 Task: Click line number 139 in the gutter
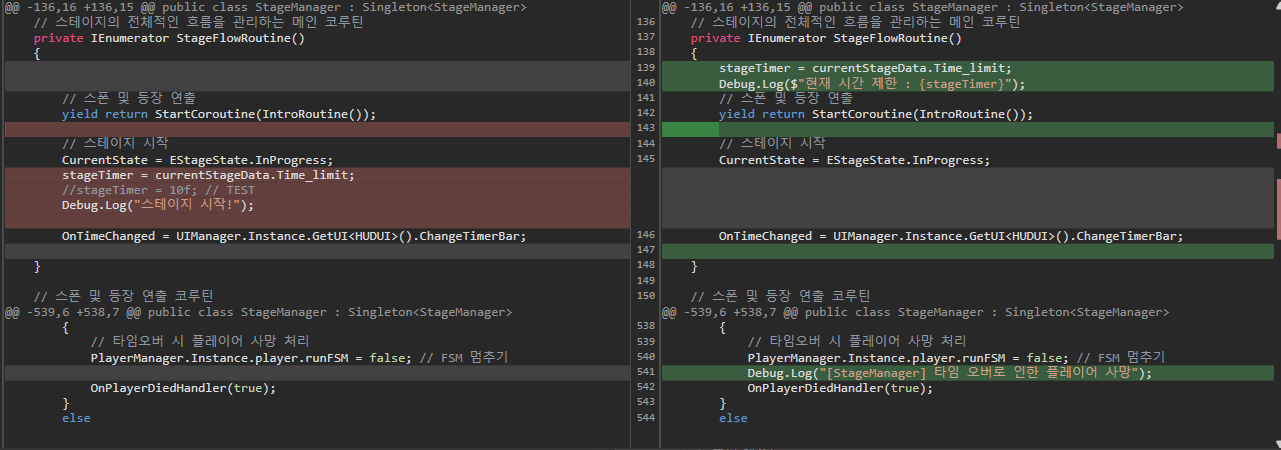point(645,68)
